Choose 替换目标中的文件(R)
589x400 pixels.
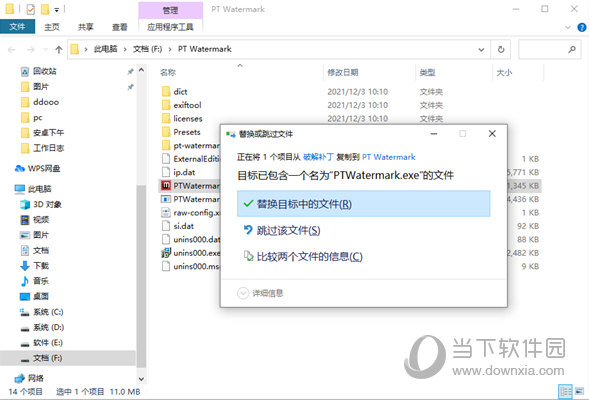(x=363, y=204)
